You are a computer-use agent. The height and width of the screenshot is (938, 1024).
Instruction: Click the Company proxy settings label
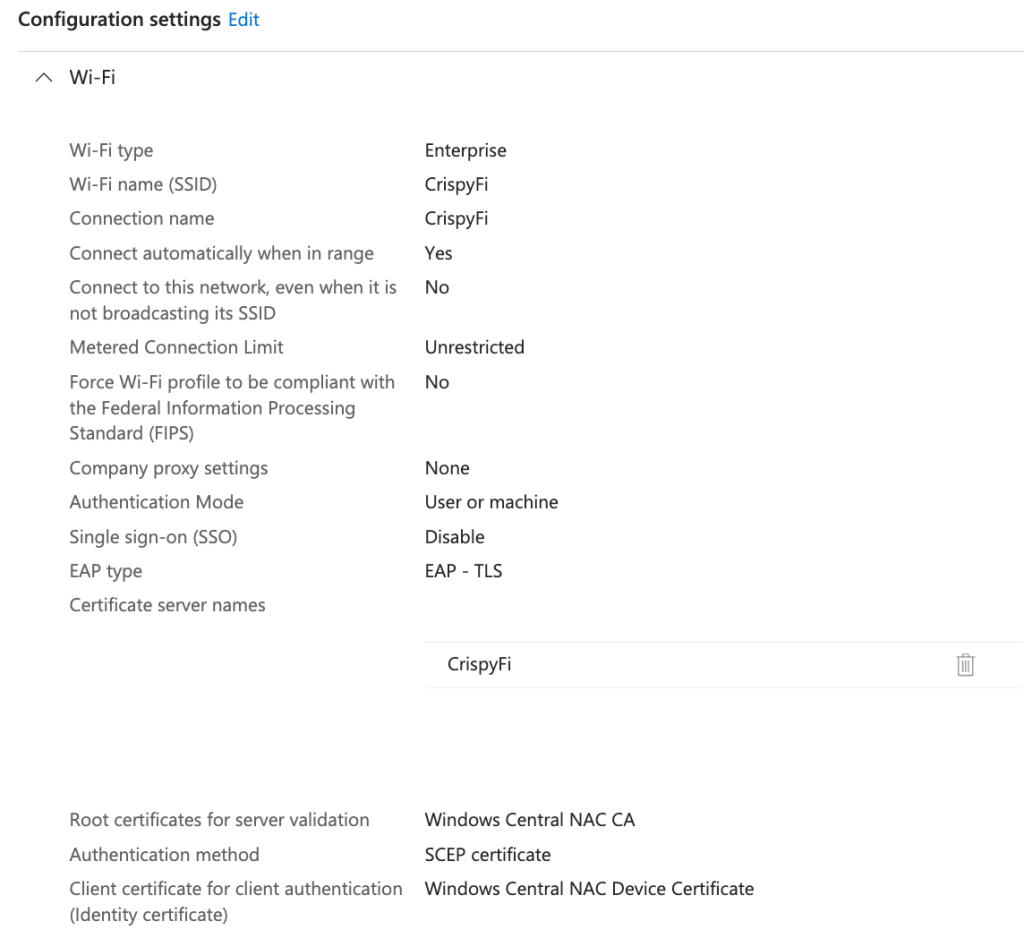(x=168, y=469)
